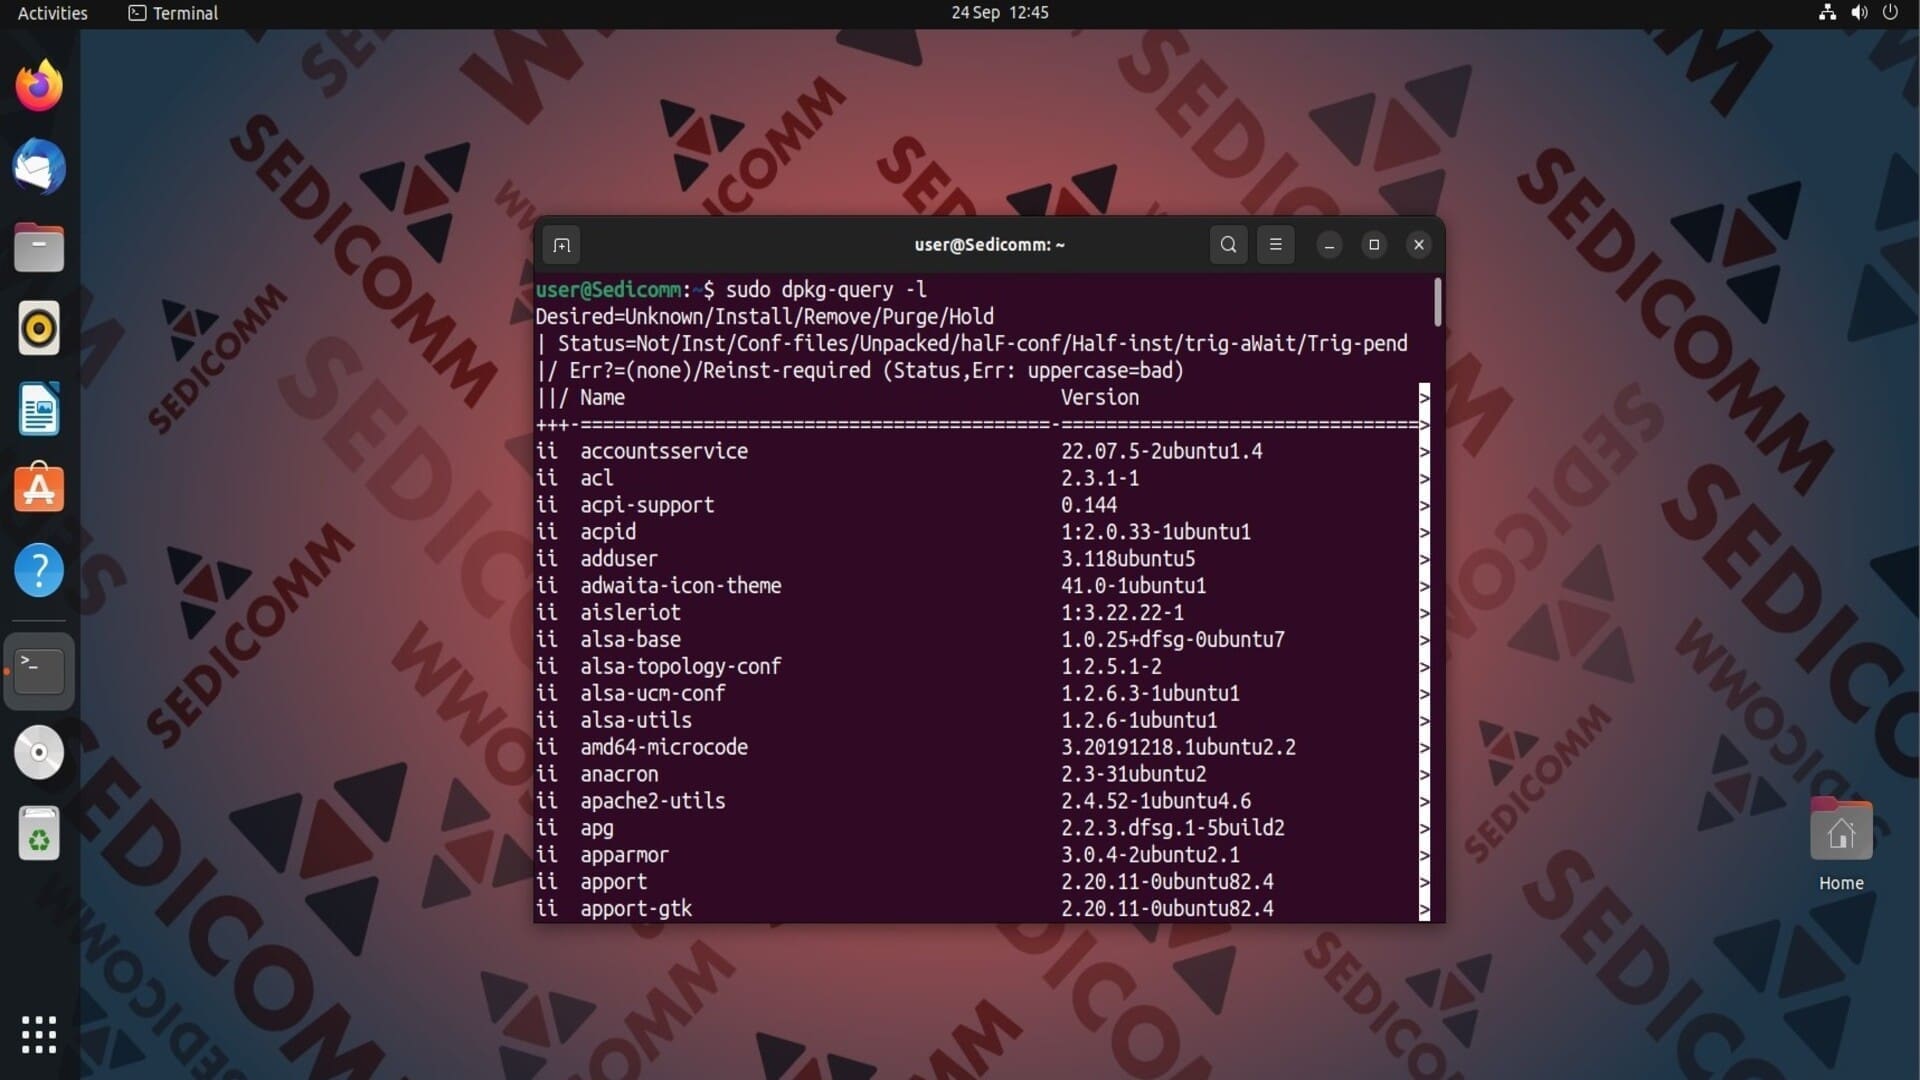Close the terminal window

(x=1418, y=245)
